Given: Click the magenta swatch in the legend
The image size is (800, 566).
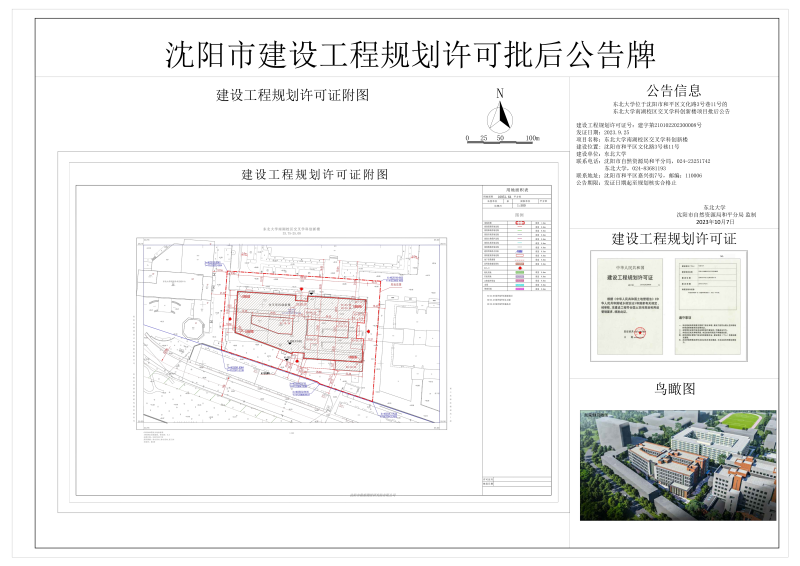Looking at the screenshot, I should (x=520, y=289).
